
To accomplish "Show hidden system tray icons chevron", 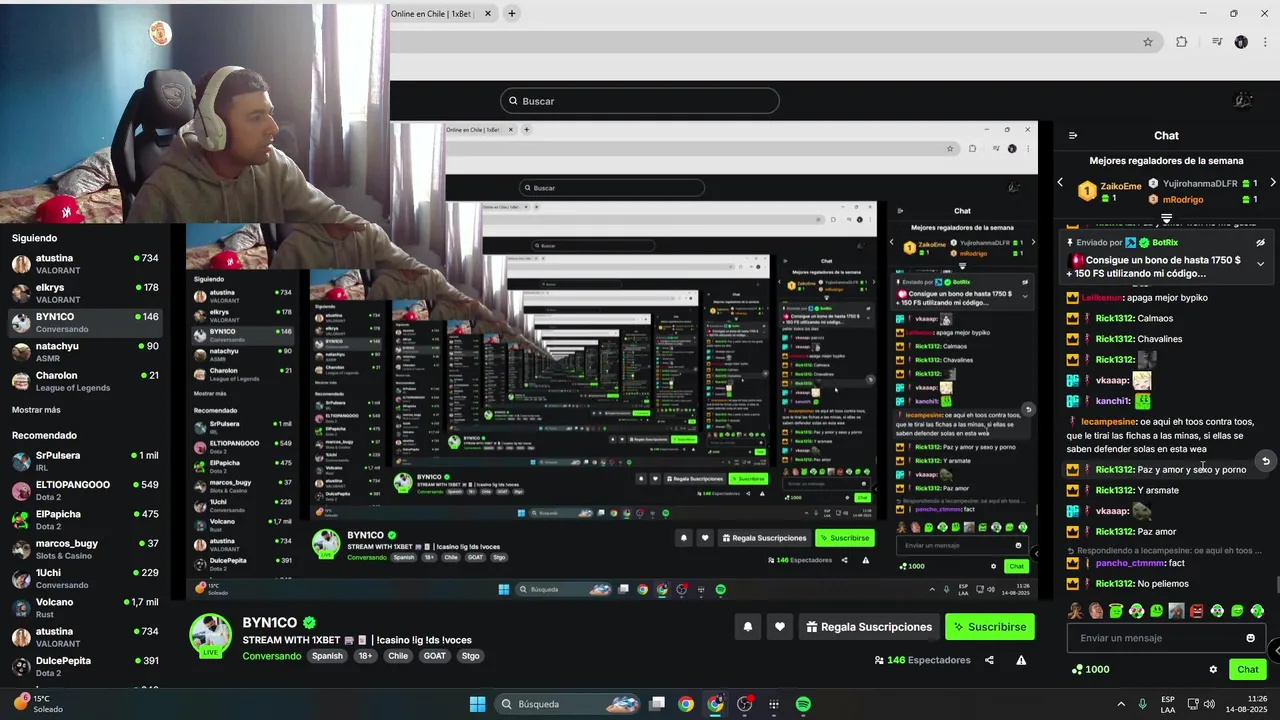I will 1120,704.
